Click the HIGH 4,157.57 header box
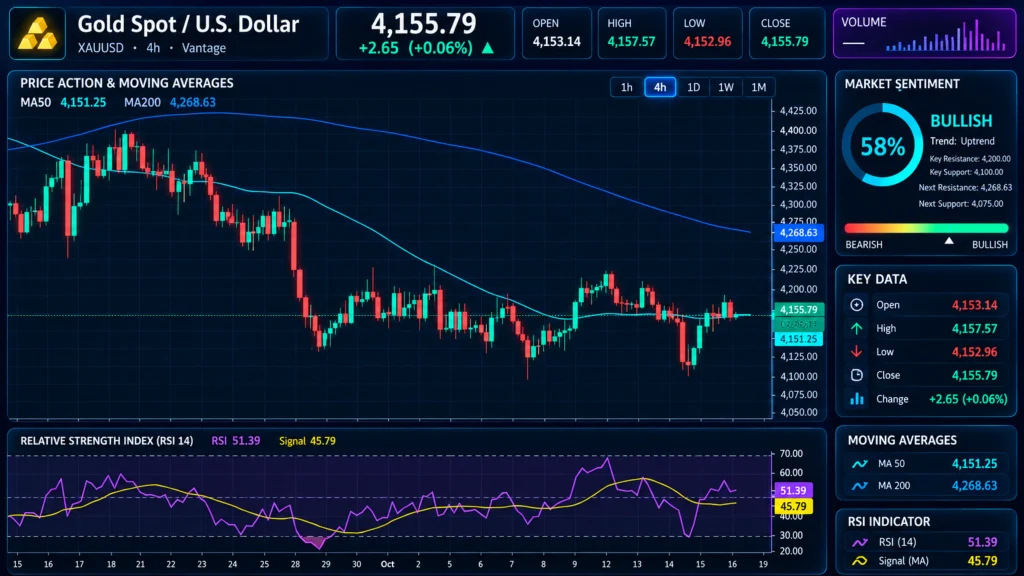 (x=632, y=33)
